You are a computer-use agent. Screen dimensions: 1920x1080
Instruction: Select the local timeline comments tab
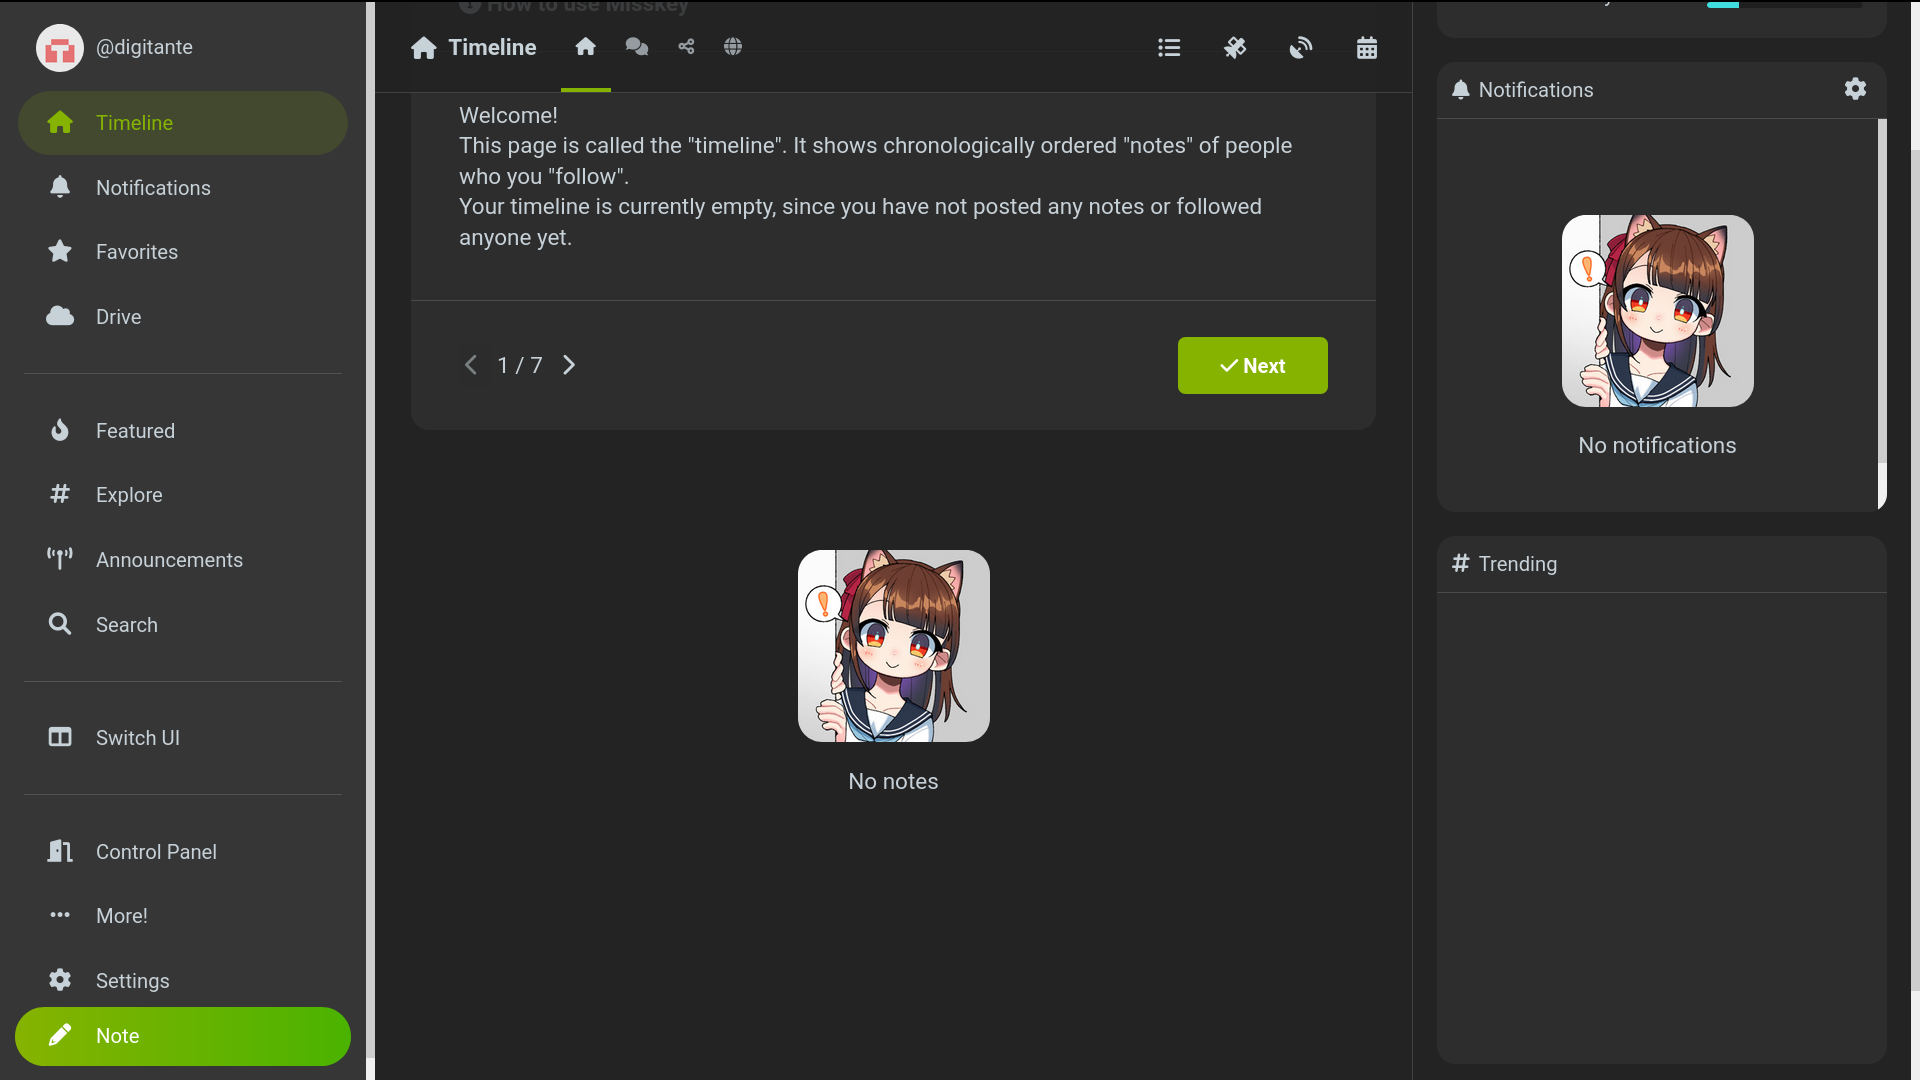point(637,47)
